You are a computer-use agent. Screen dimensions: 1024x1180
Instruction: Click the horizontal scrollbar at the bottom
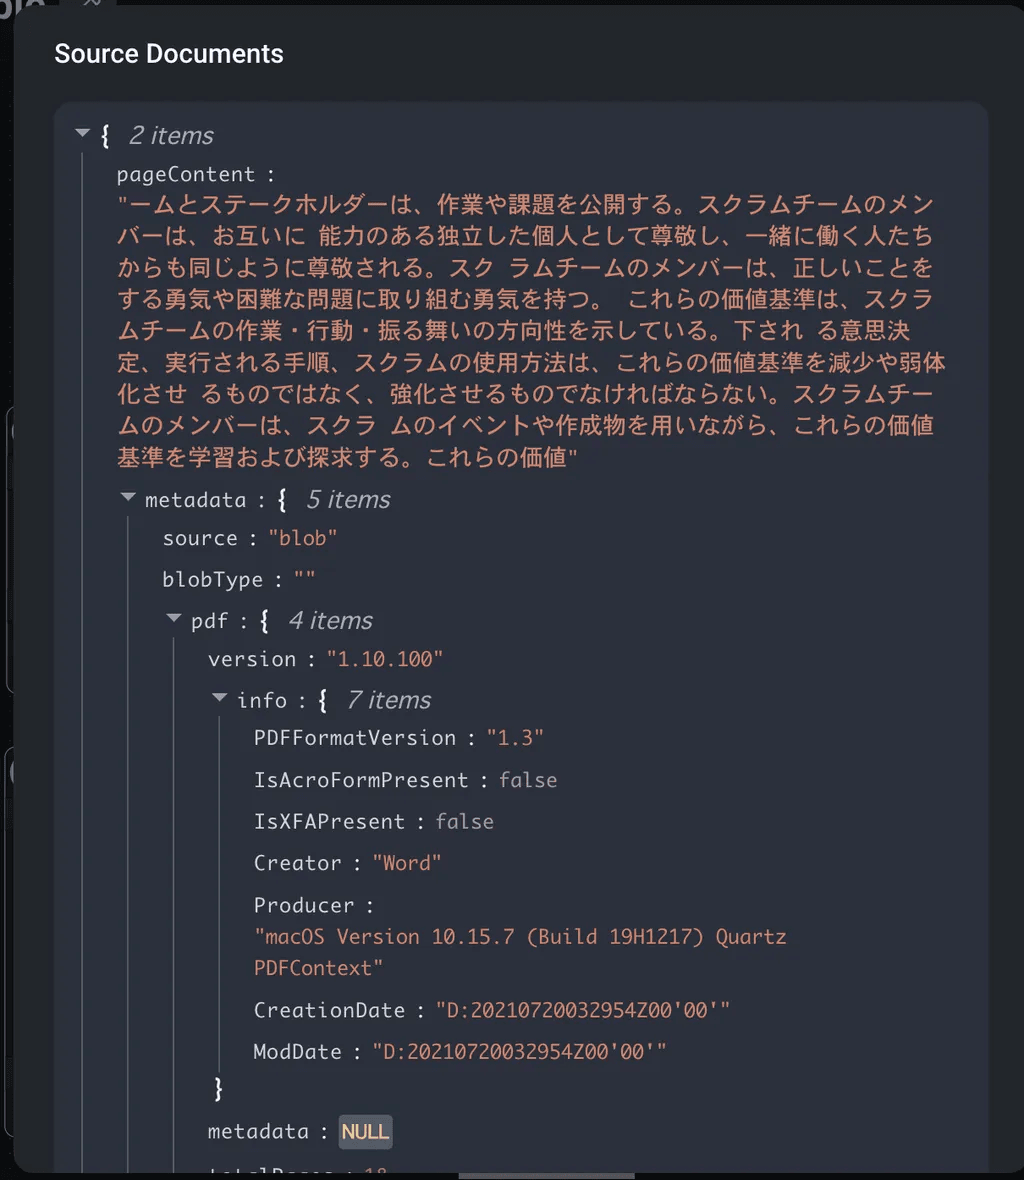(x=546, y=1175)
